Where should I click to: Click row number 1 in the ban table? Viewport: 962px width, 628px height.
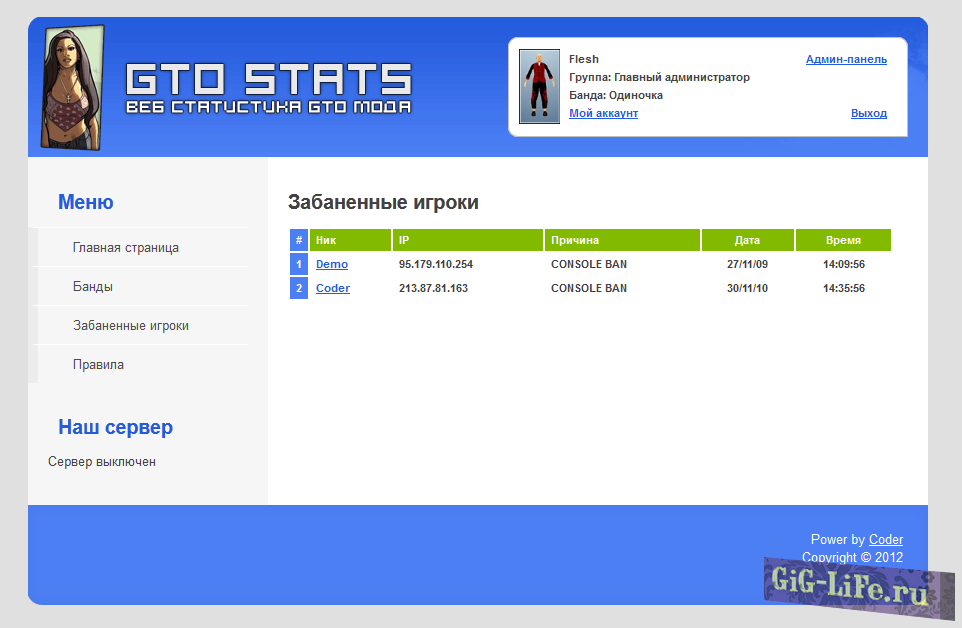pyautogui.click(x=298, y=264)
